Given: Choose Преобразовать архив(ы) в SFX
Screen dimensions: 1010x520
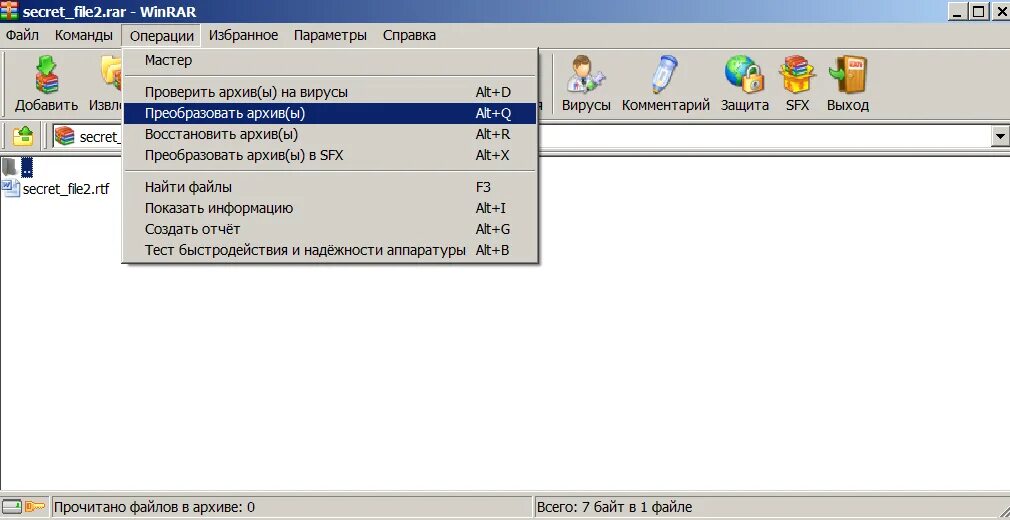Looking at the screenshot, I should [330, 155].
